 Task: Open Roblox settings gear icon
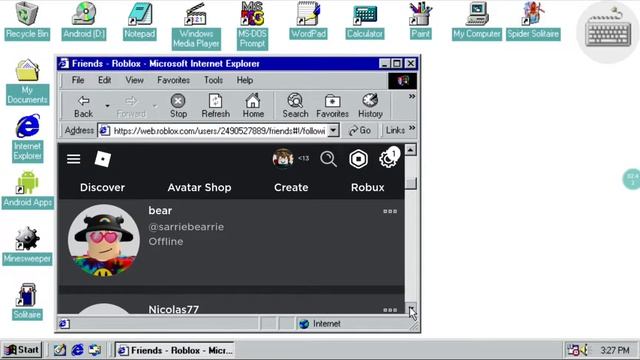click(388, 159)
